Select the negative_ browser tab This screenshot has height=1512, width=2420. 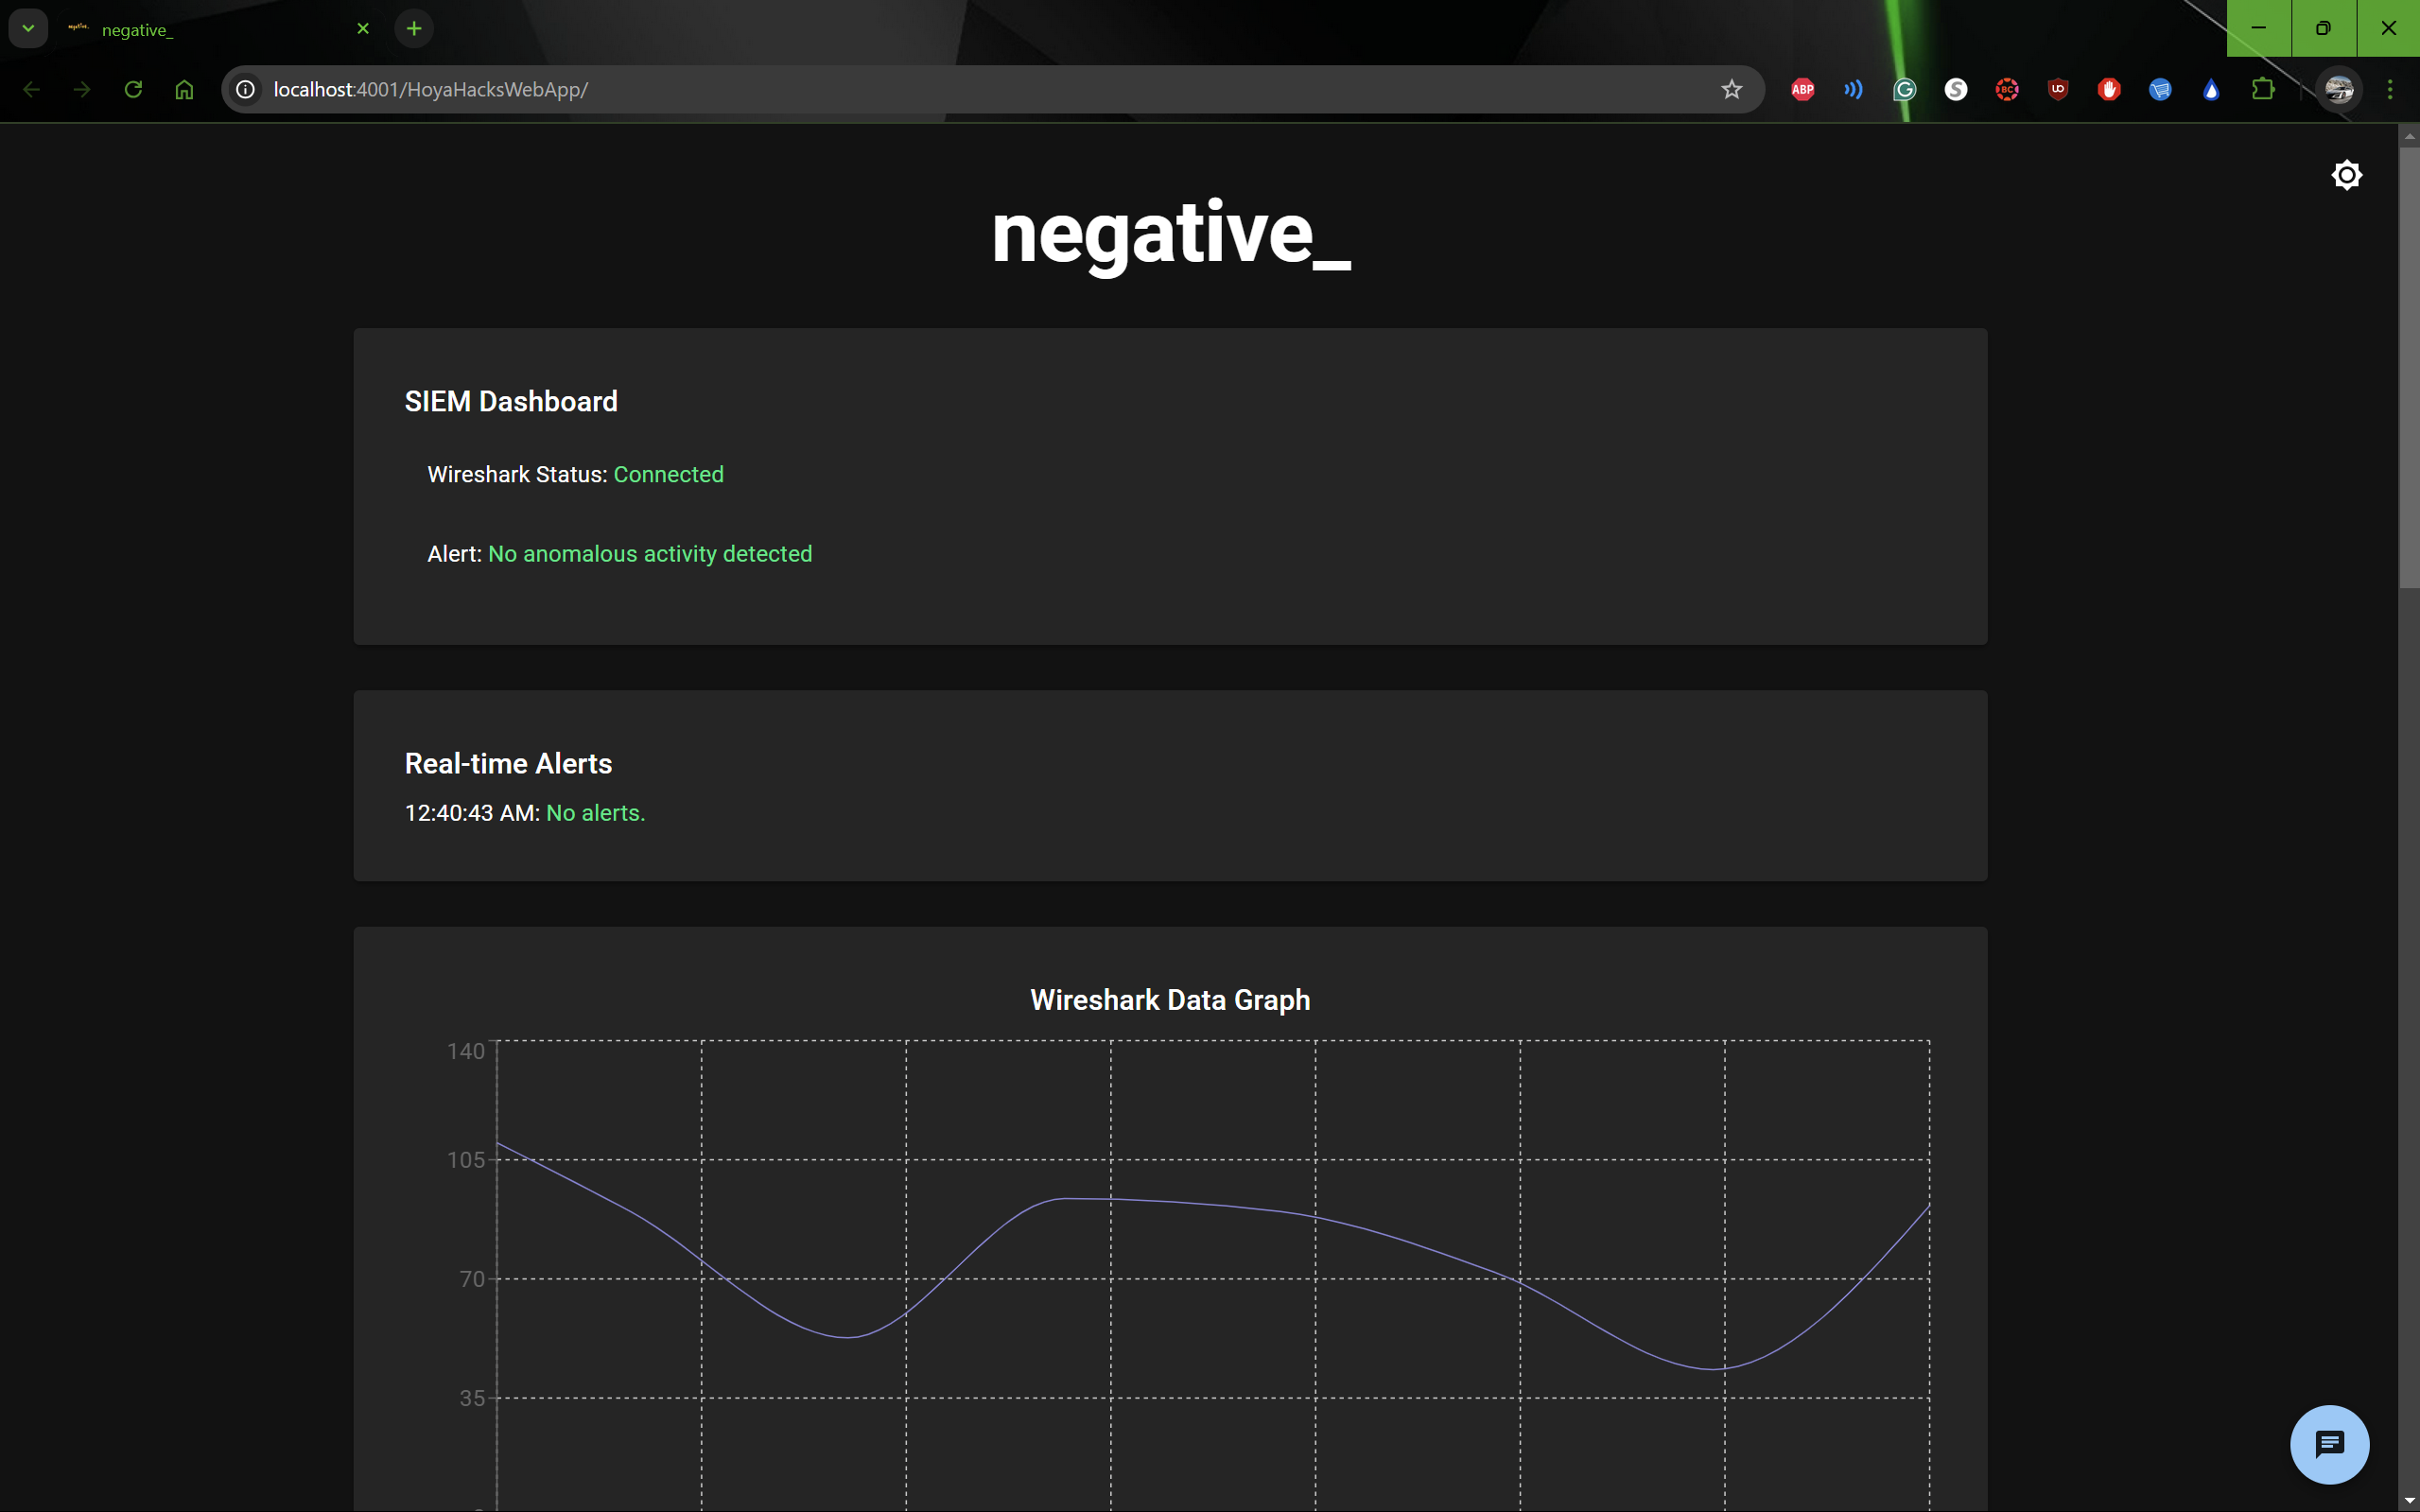200,30
